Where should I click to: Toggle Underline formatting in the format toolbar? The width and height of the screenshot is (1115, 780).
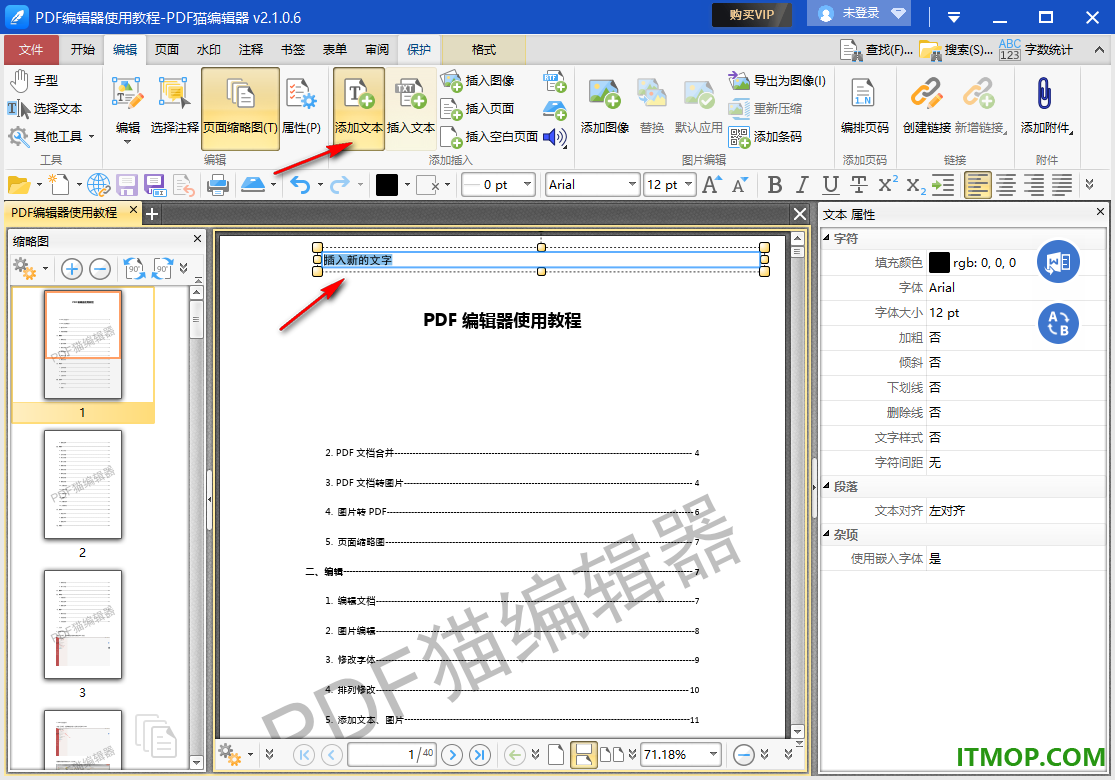(x=830, y=186)
